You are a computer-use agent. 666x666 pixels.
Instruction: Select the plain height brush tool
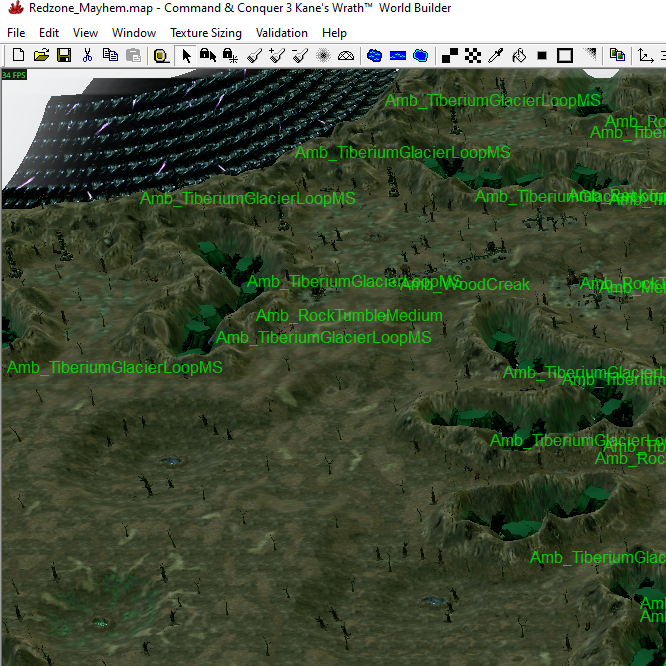[x=254, y=56]
